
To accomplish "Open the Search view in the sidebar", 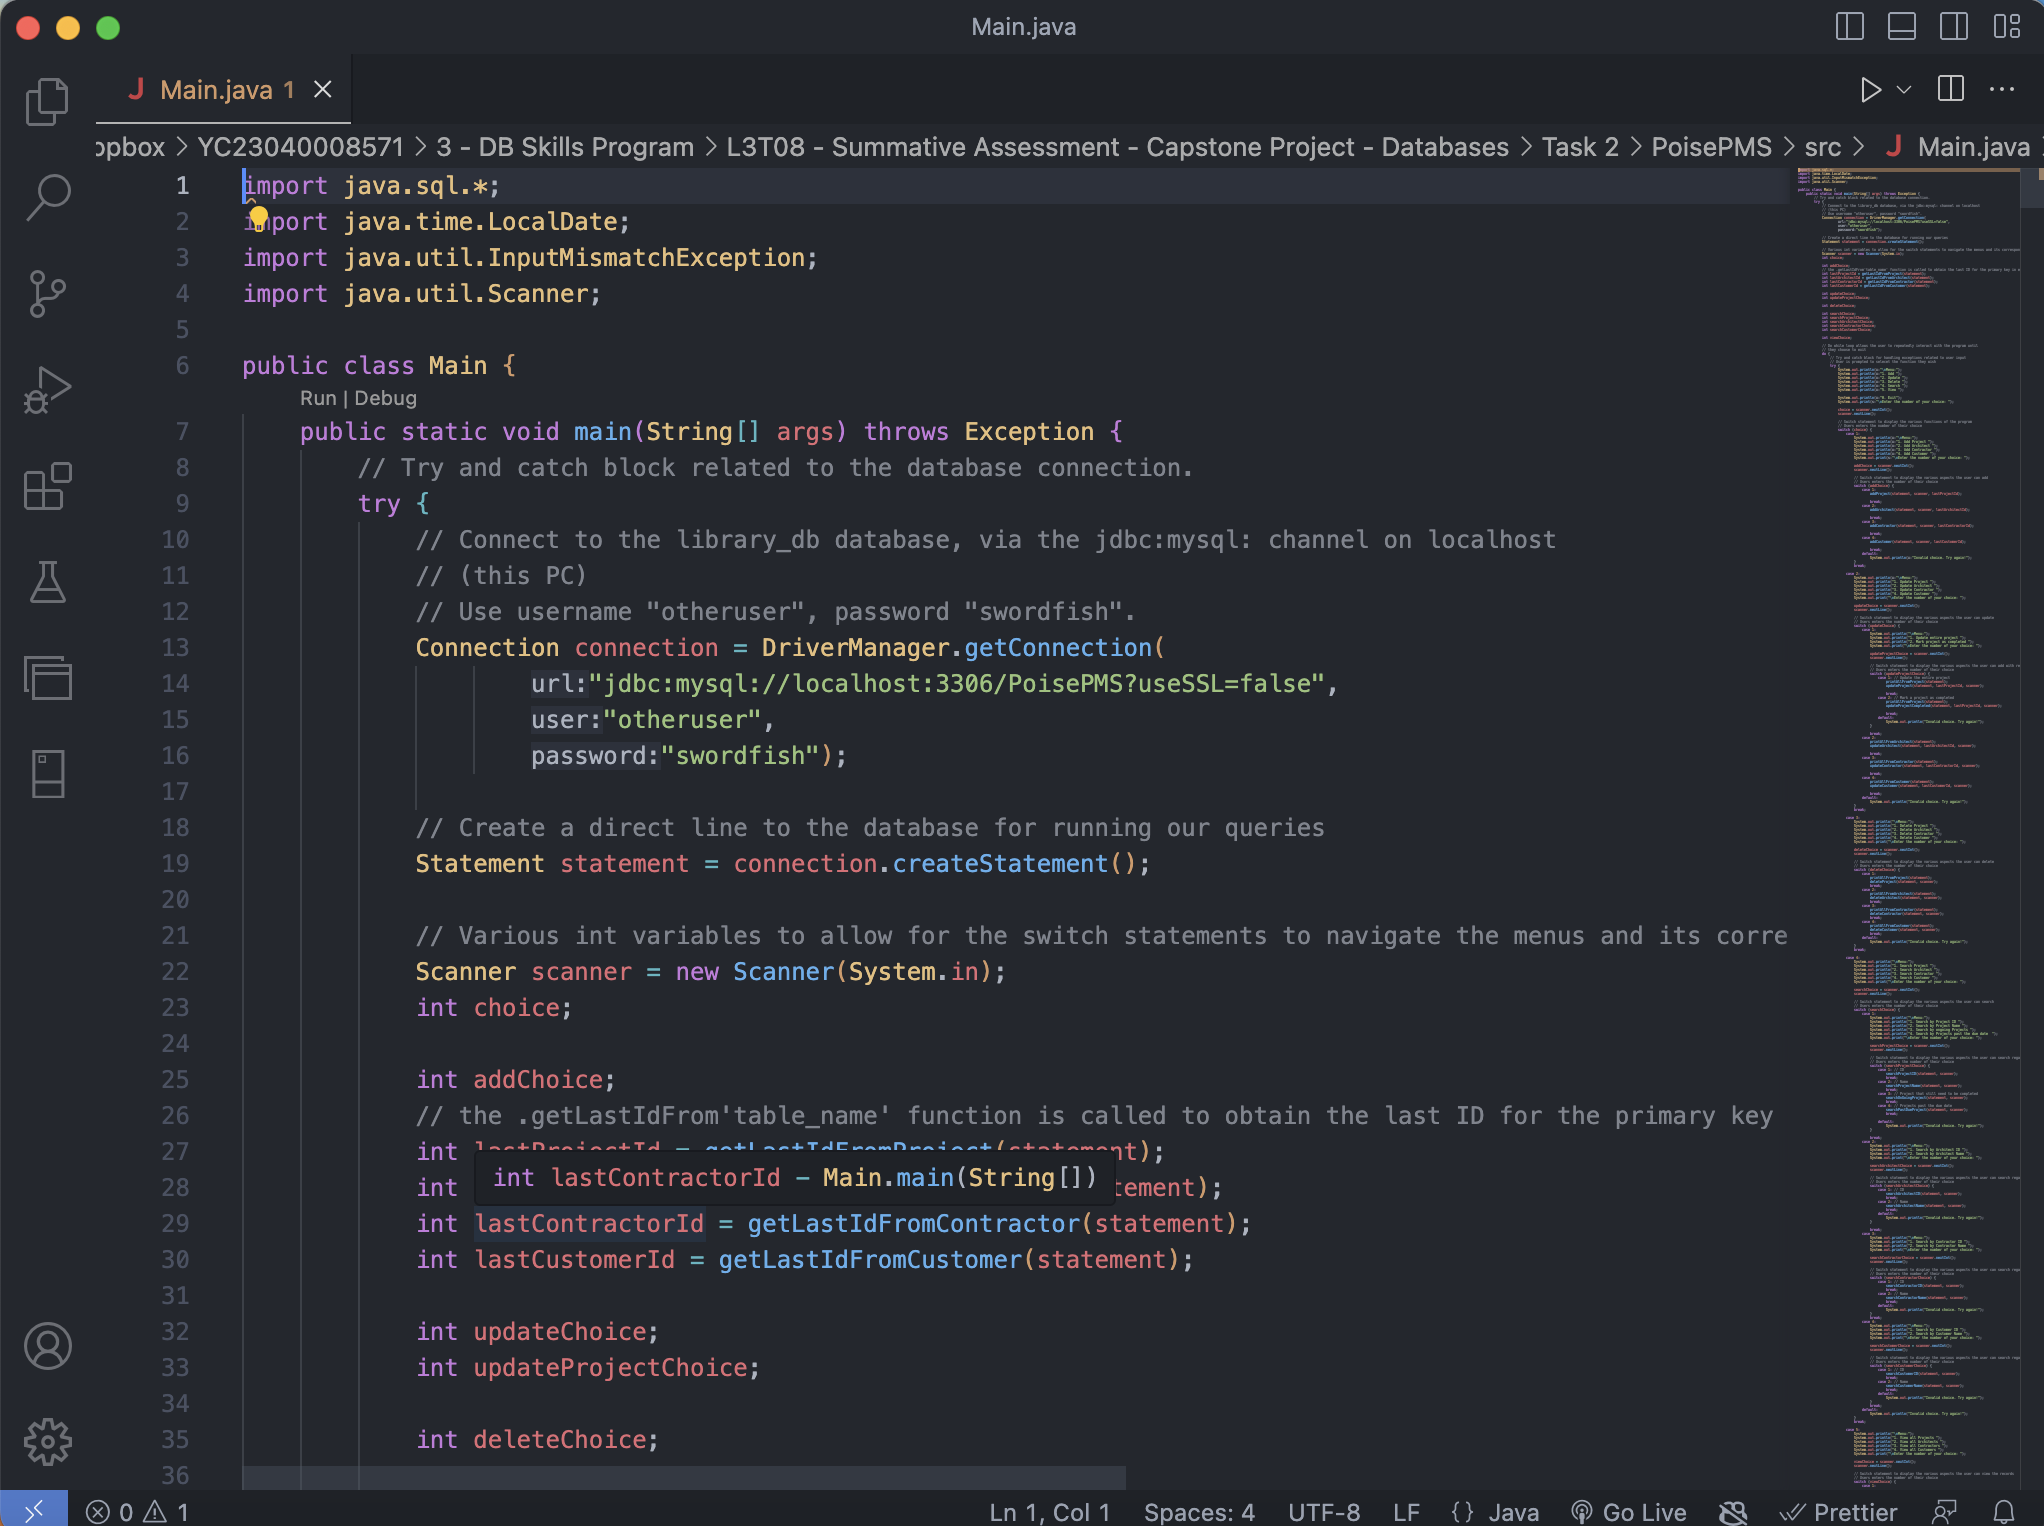I will 47,198.
